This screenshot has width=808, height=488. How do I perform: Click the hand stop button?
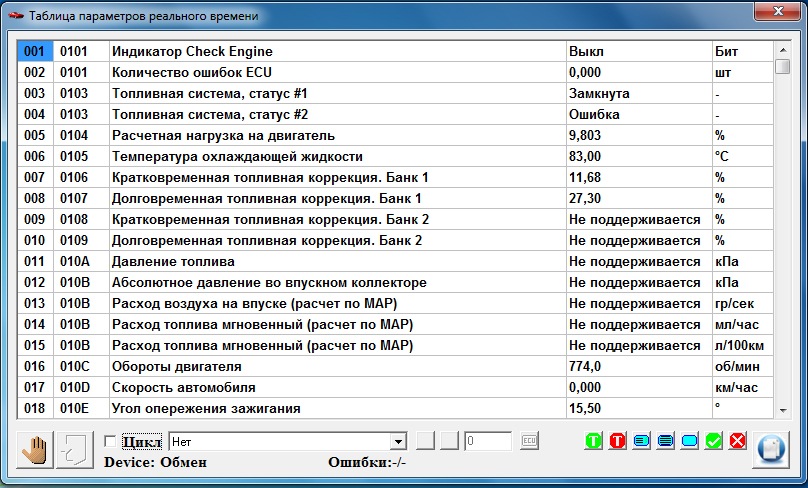pyautogui.click(x=35, y=450)
